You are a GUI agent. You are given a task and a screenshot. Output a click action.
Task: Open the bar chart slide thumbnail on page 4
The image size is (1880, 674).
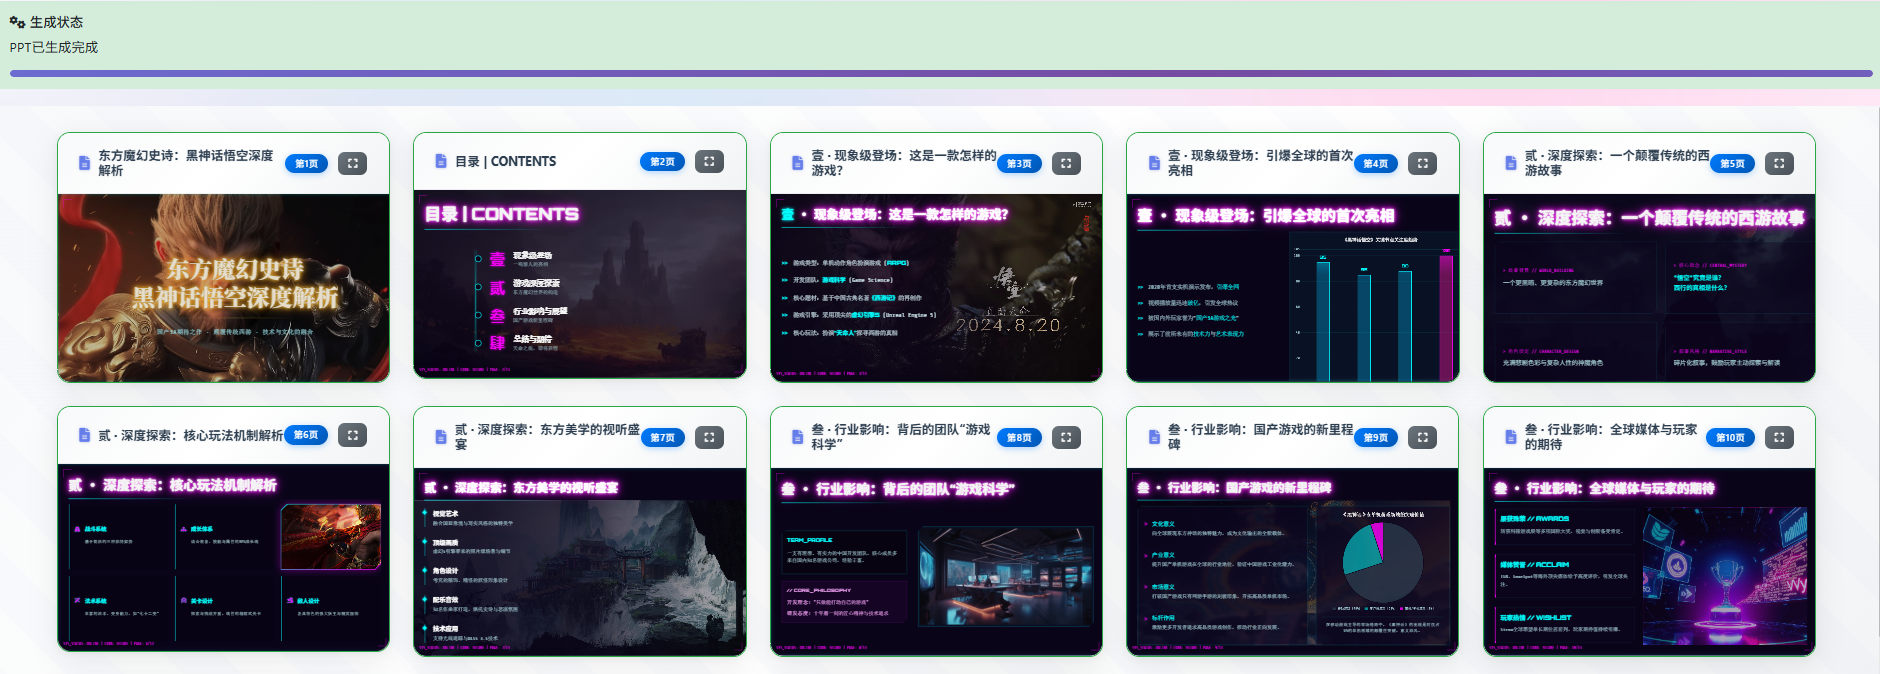coord(1293,288)
